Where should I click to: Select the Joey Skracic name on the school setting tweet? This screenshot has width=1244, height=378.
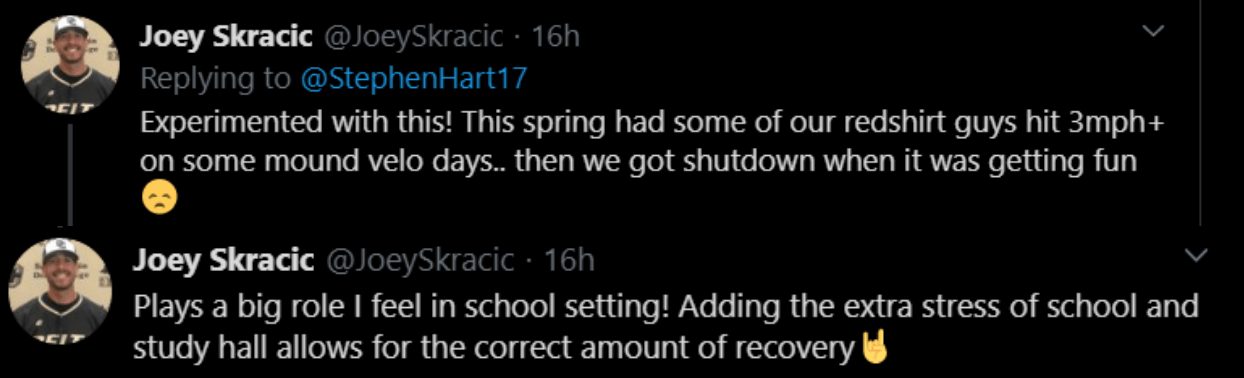224,261
